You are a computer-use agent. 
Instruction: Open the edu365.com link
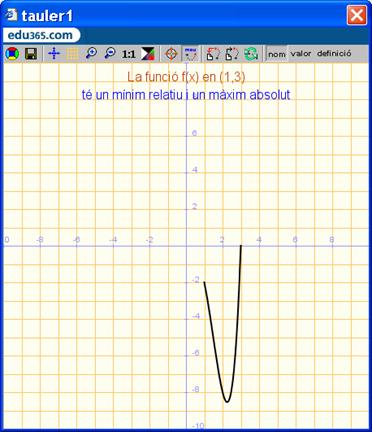pos(40,35)
